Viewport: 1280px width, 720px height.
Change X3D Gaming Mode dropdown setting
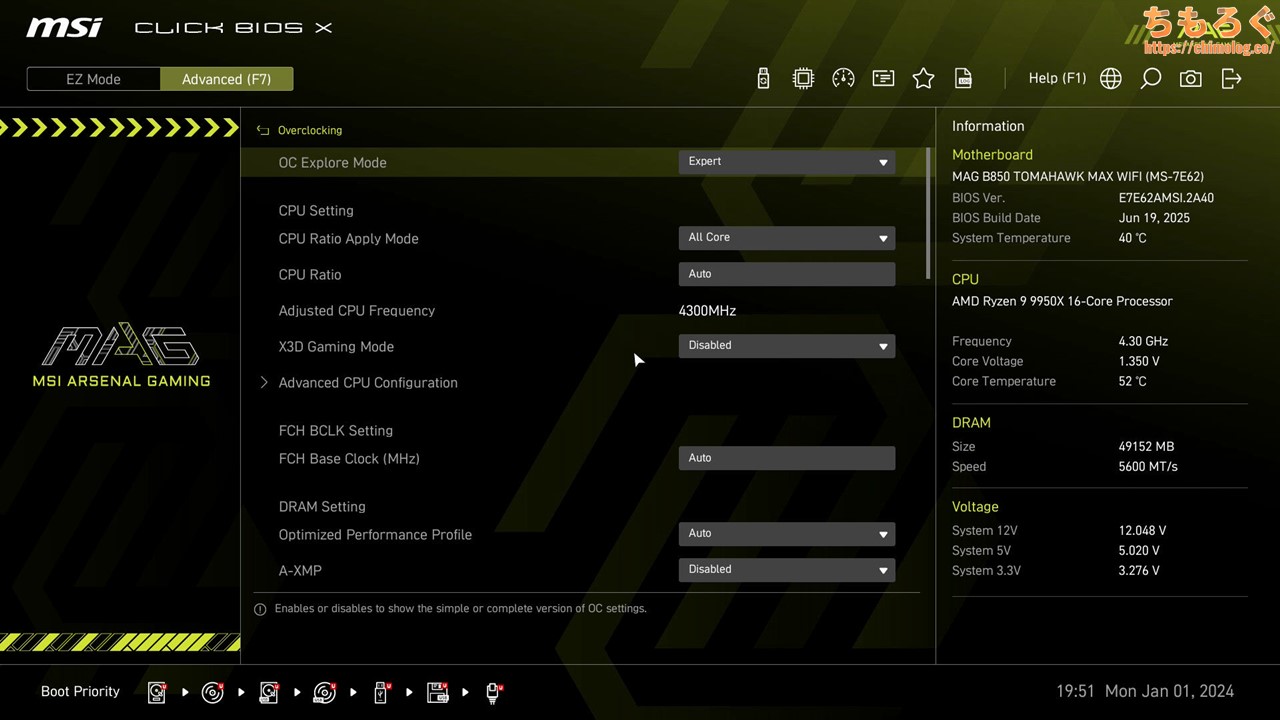click(x=786, y=346)
